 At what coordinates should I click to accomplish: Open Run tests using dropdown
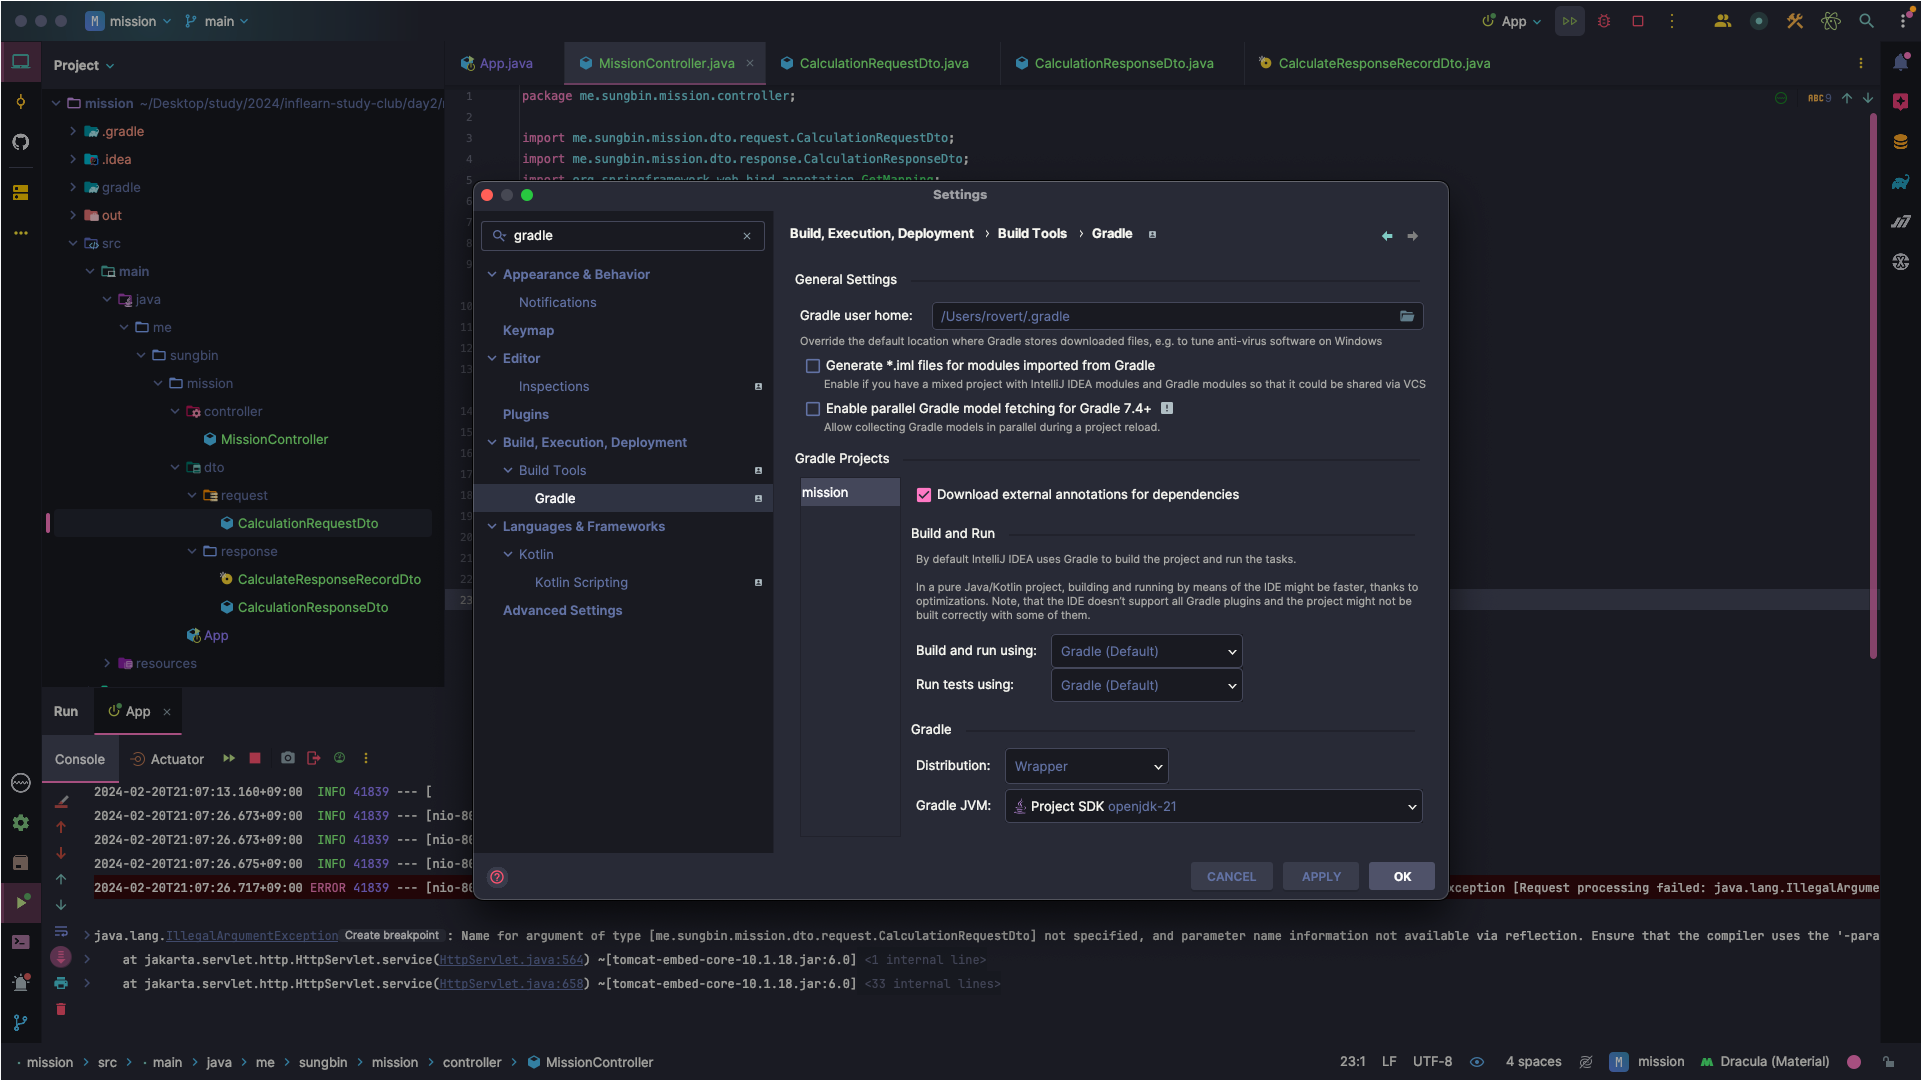point(1146,685)
